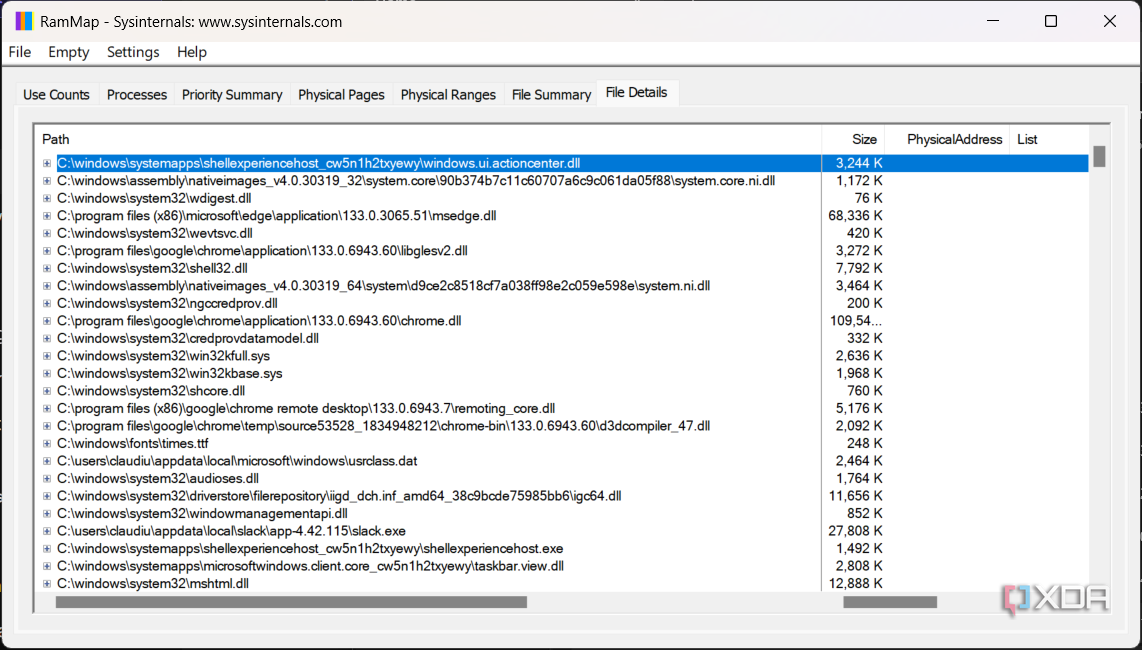Select the remoting_core.dll path text

306,408
